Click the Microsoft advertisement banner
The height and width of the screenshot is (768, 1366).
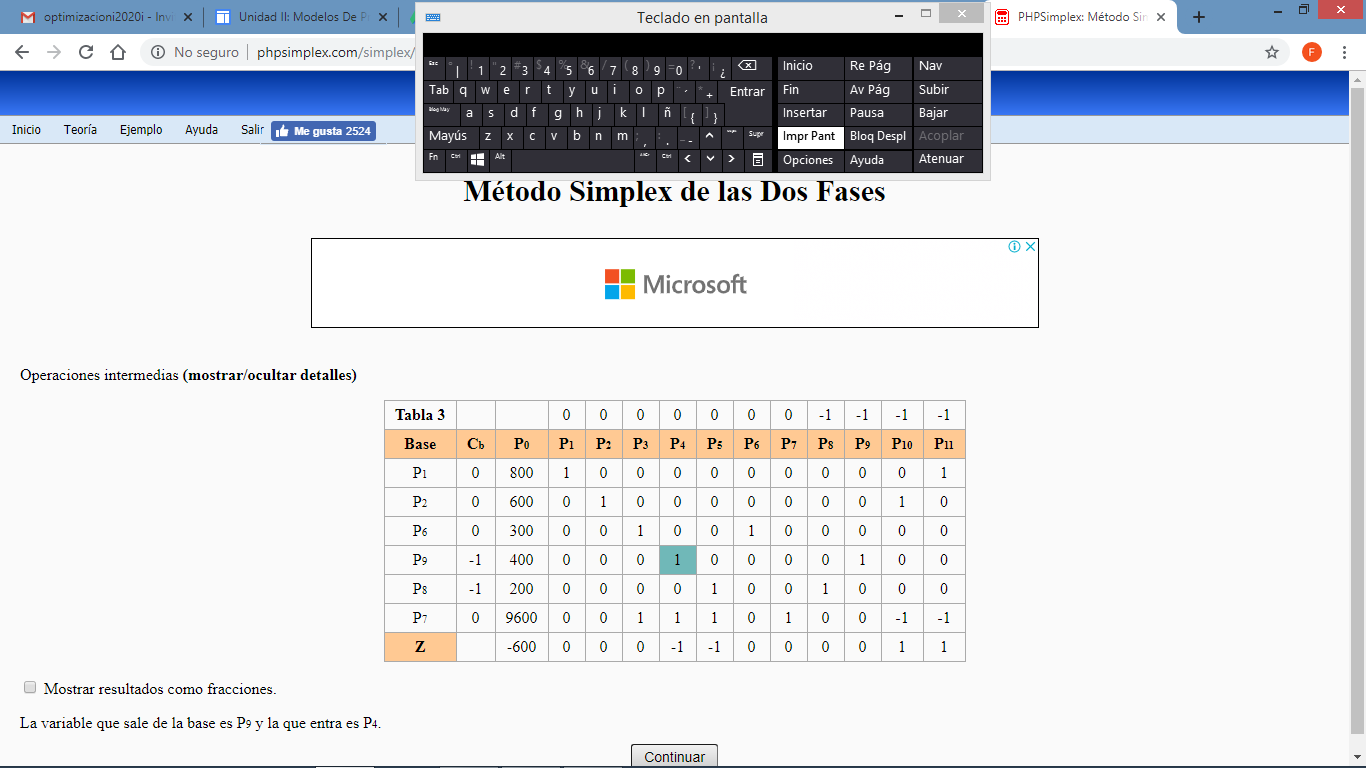coord(675,283)
